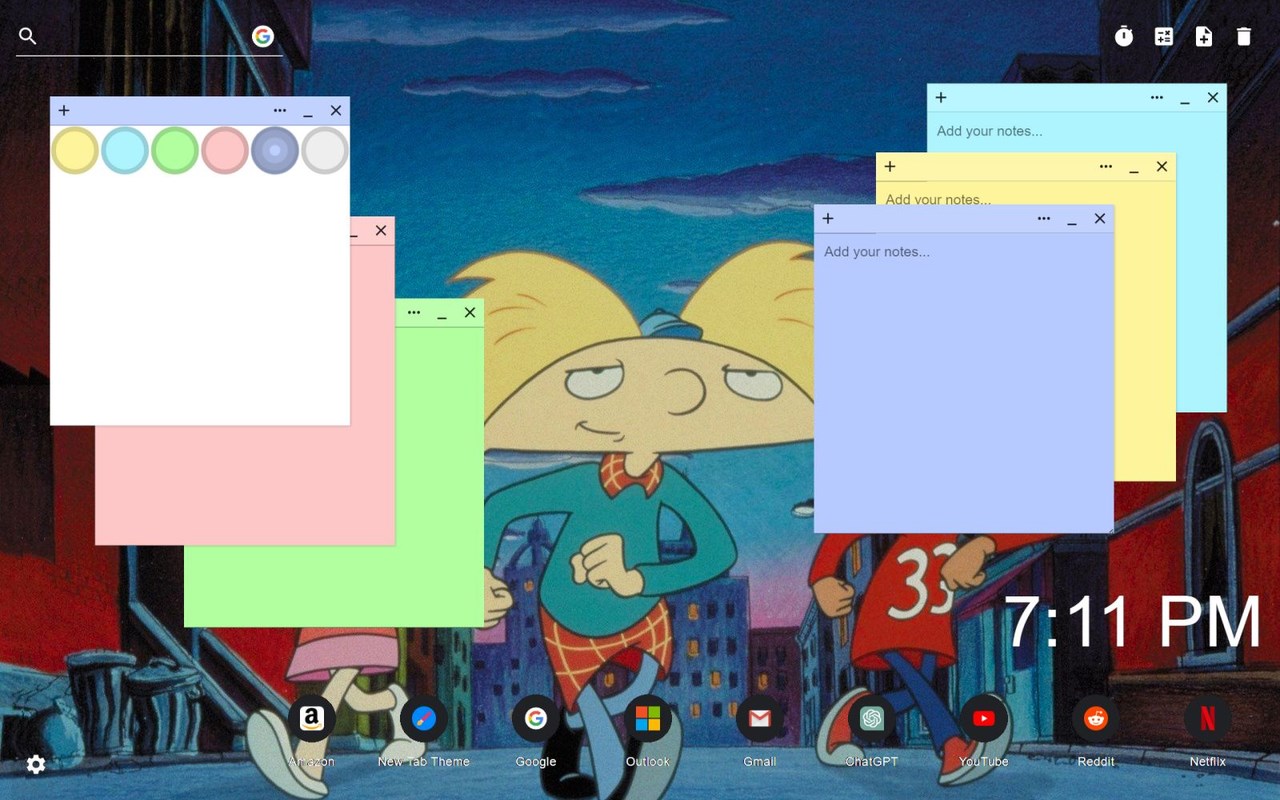Pick the light blue color swatch

pos(125,151)
